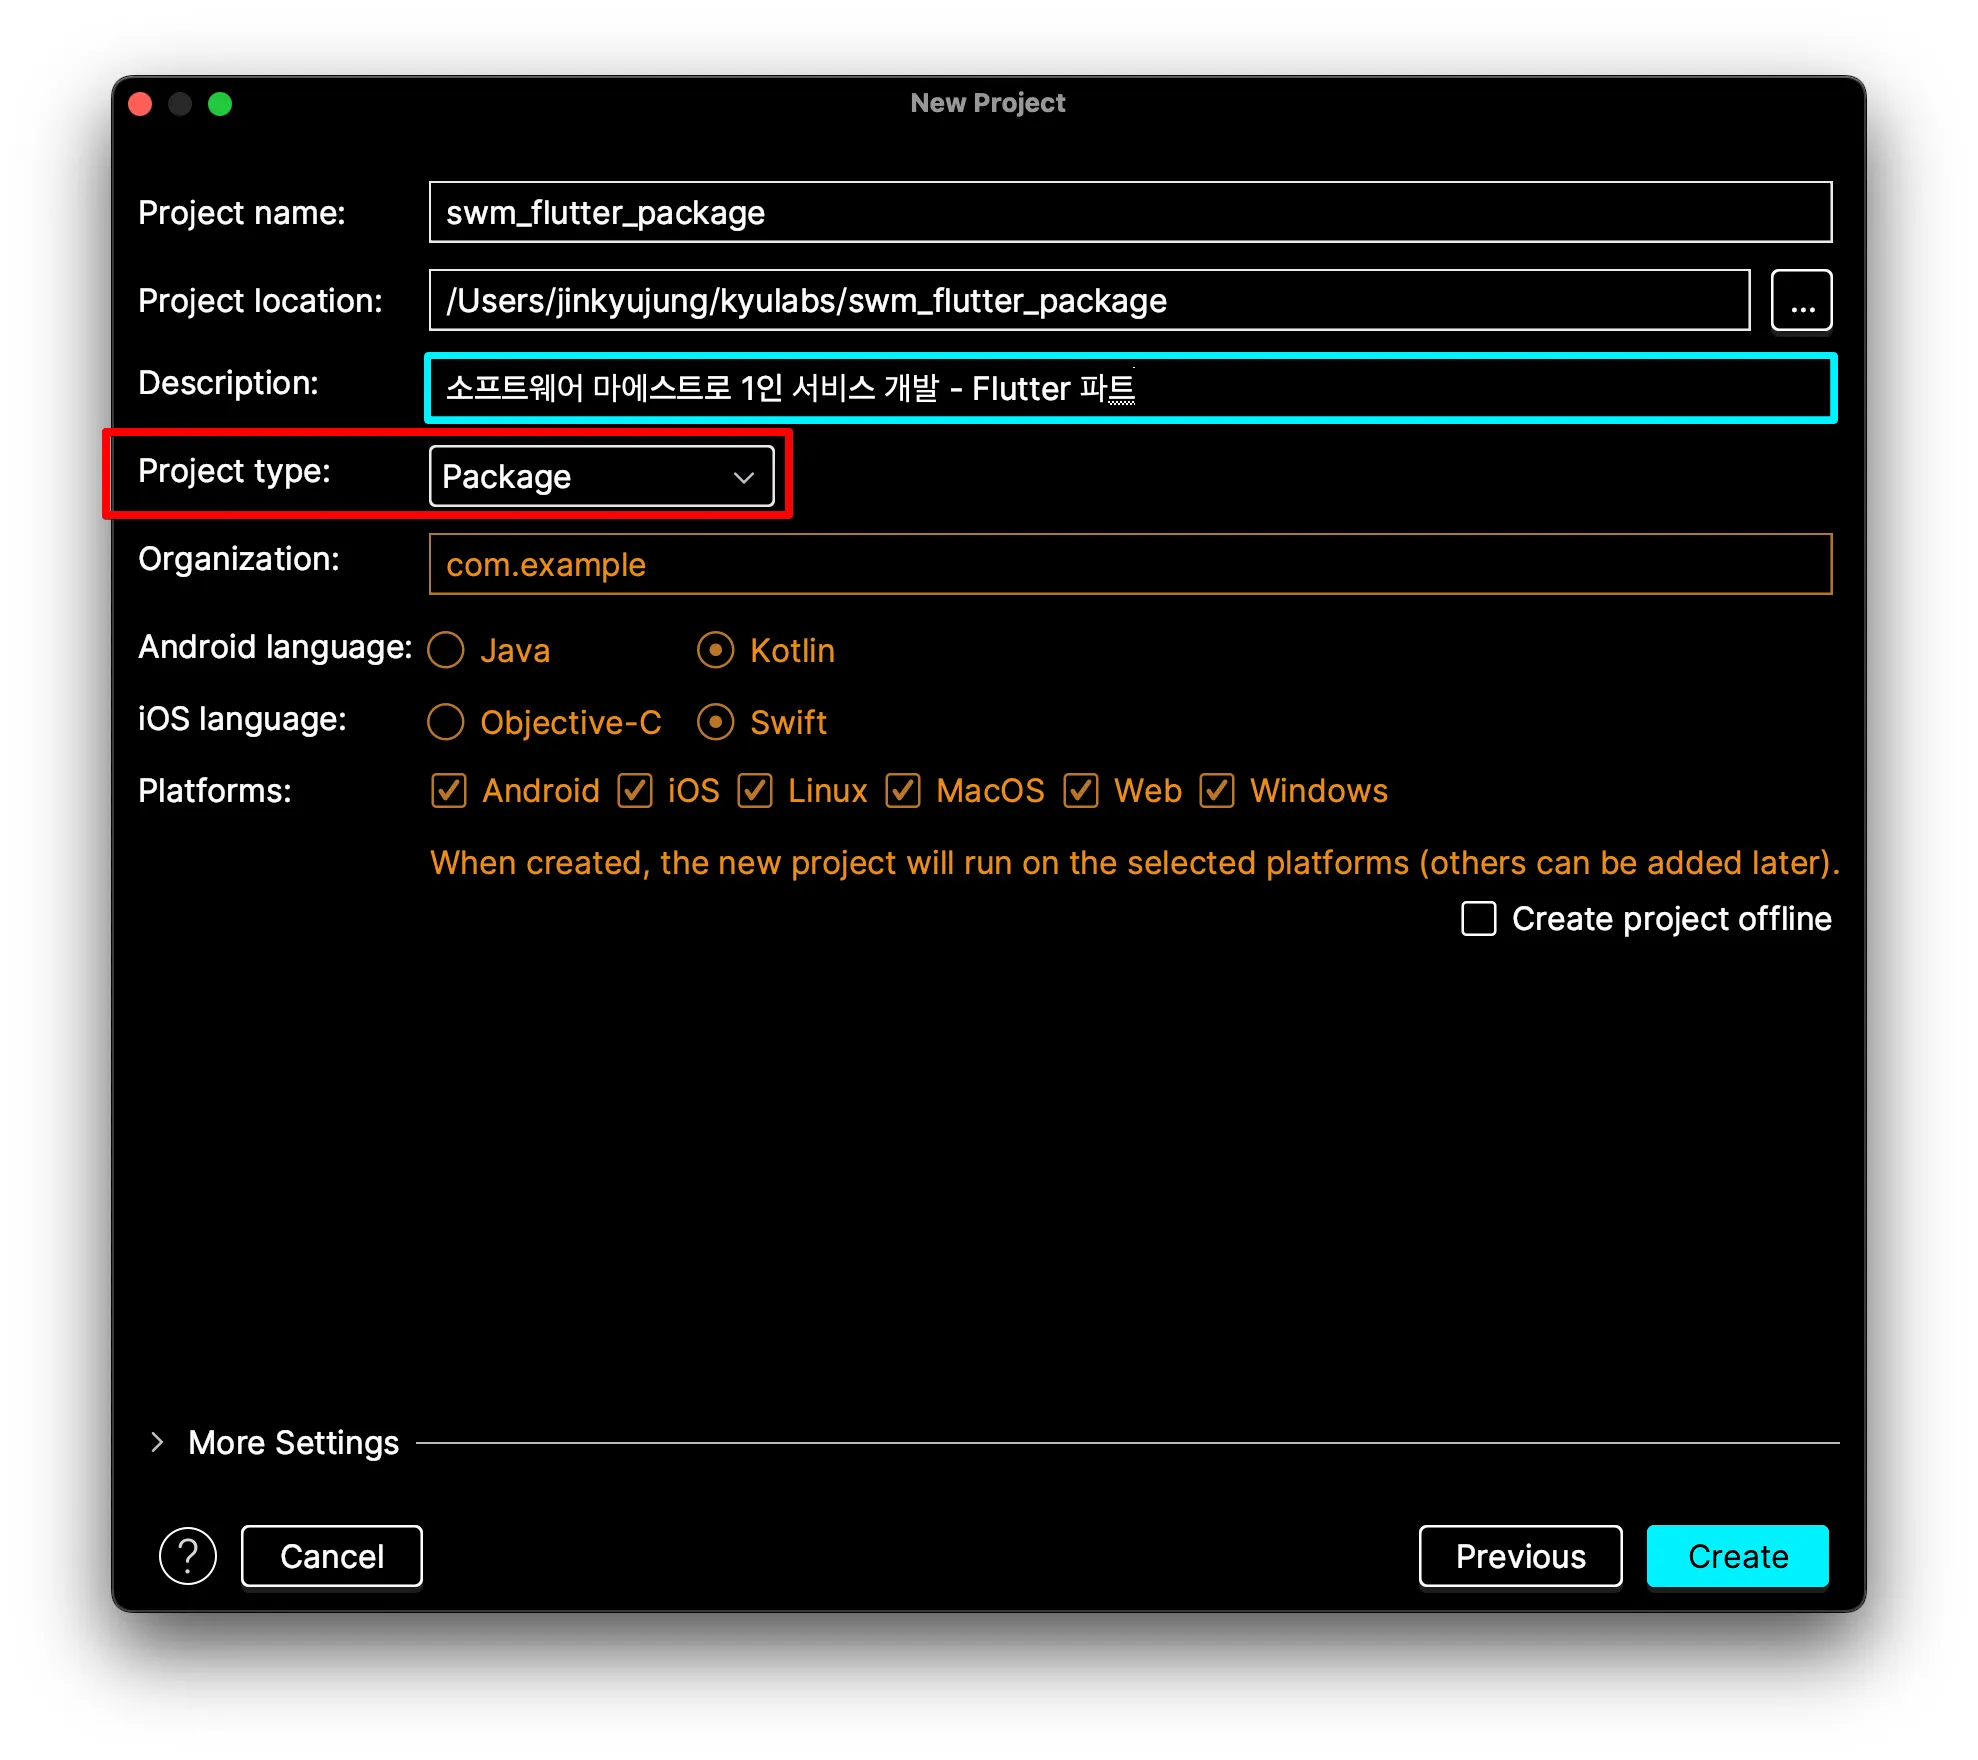Select Kotlin as Android language
The width and height of the screenshot is (1978, 1760).
pos(716,650)
